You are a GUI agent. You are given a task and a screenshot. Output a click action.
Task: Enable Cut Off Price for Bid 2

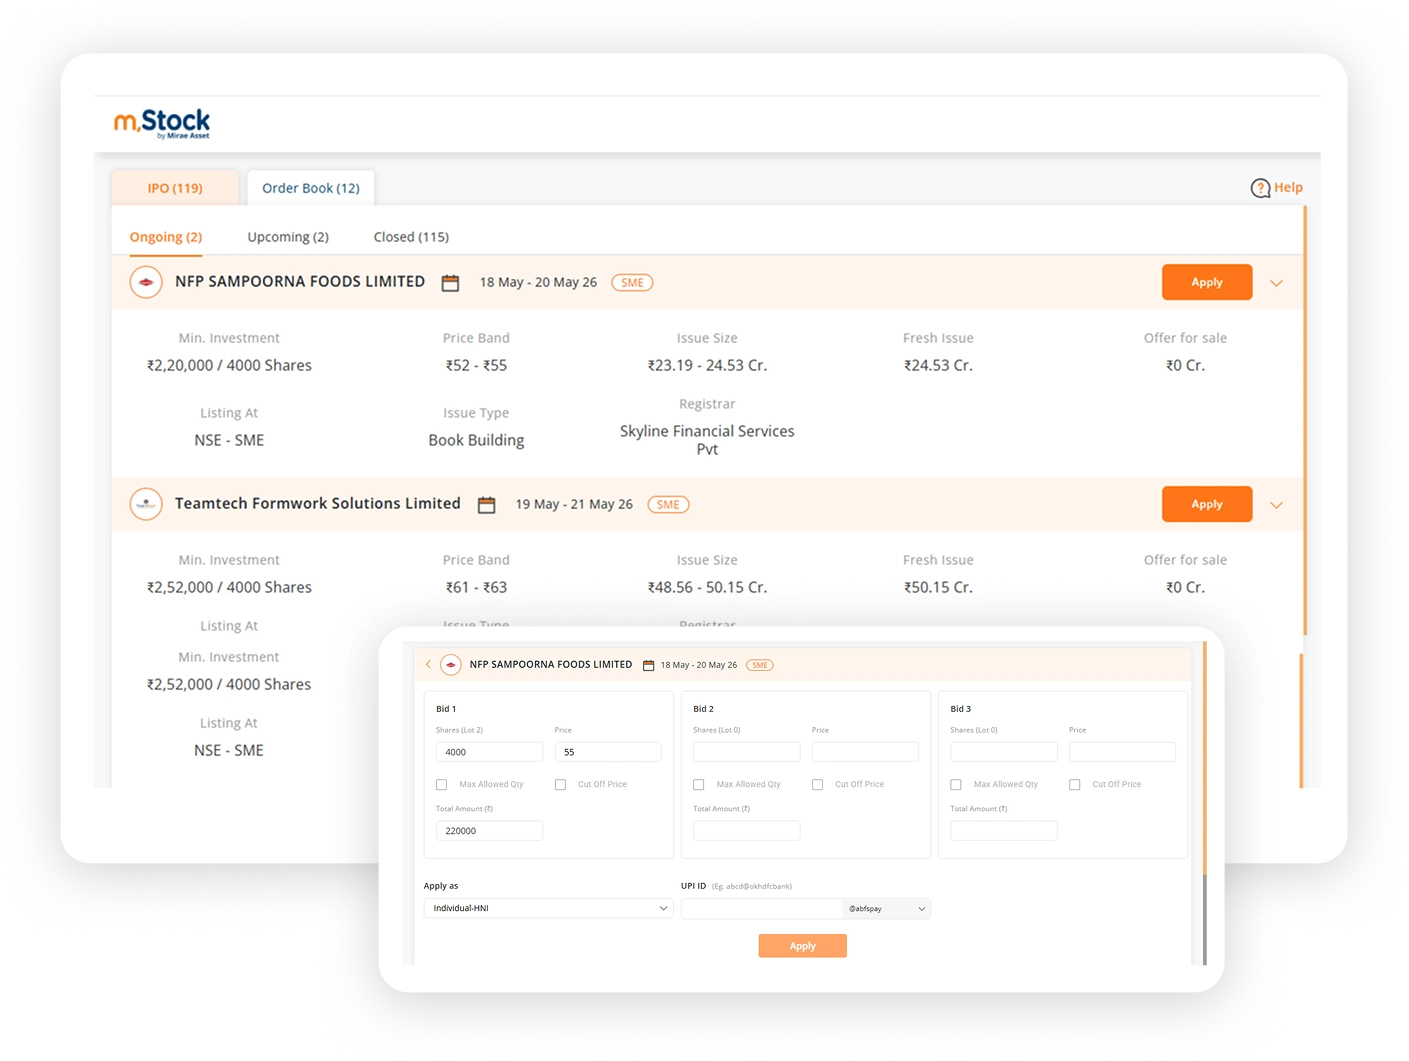(x=817, y=785)
